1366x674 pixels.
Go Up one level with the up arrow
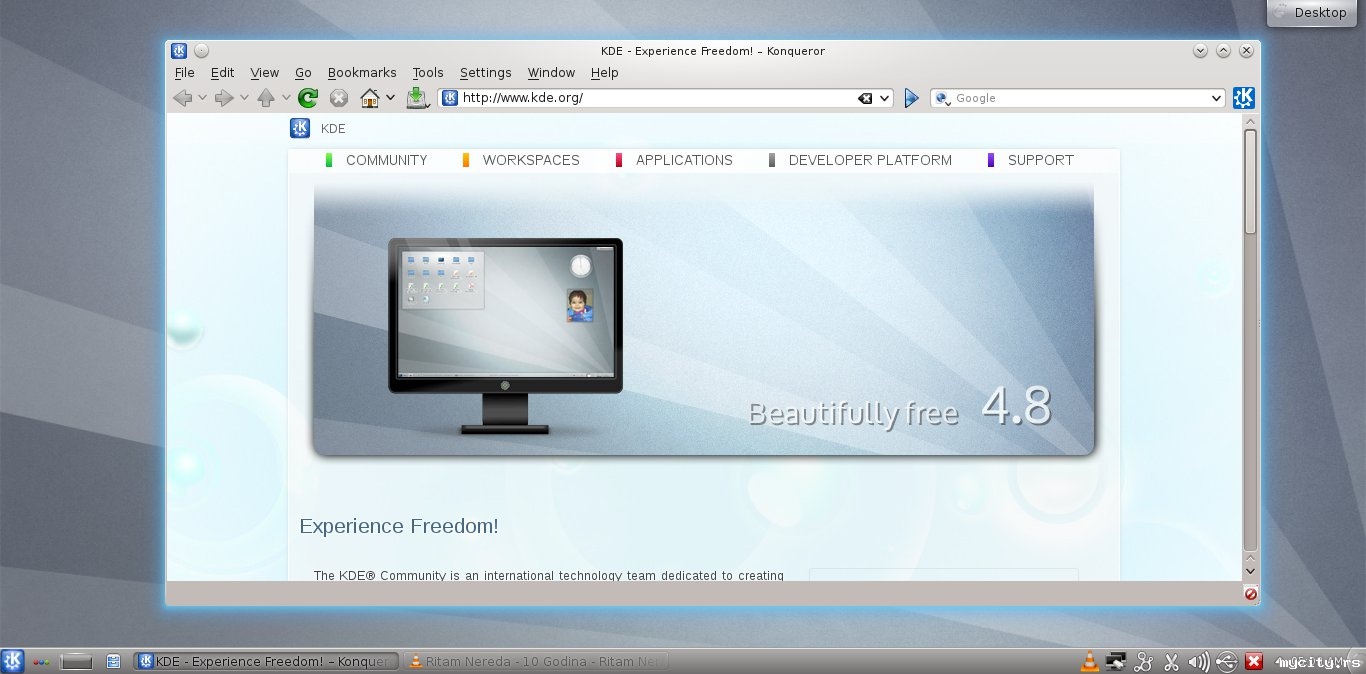point(266,98)
